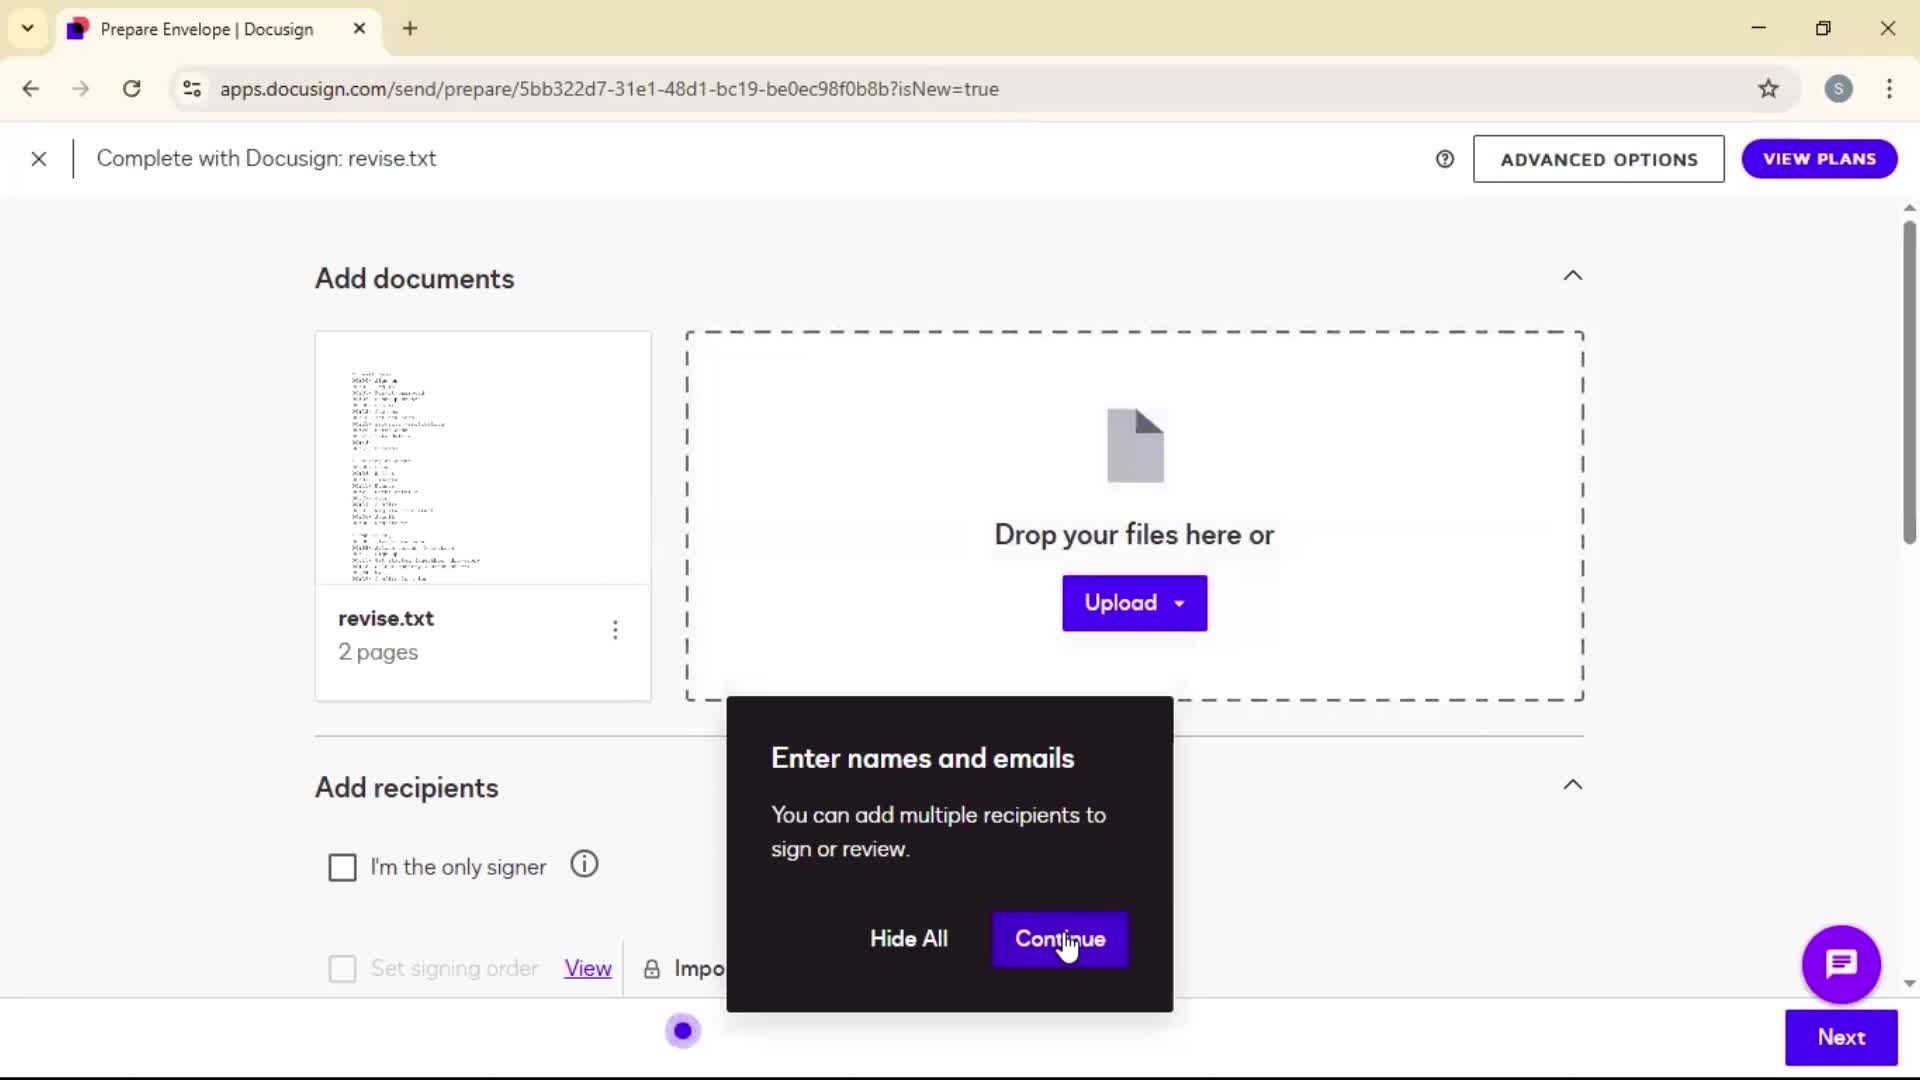Go back in browser history
Viewport: 1920px width, 1080px height.
(31, 89)
